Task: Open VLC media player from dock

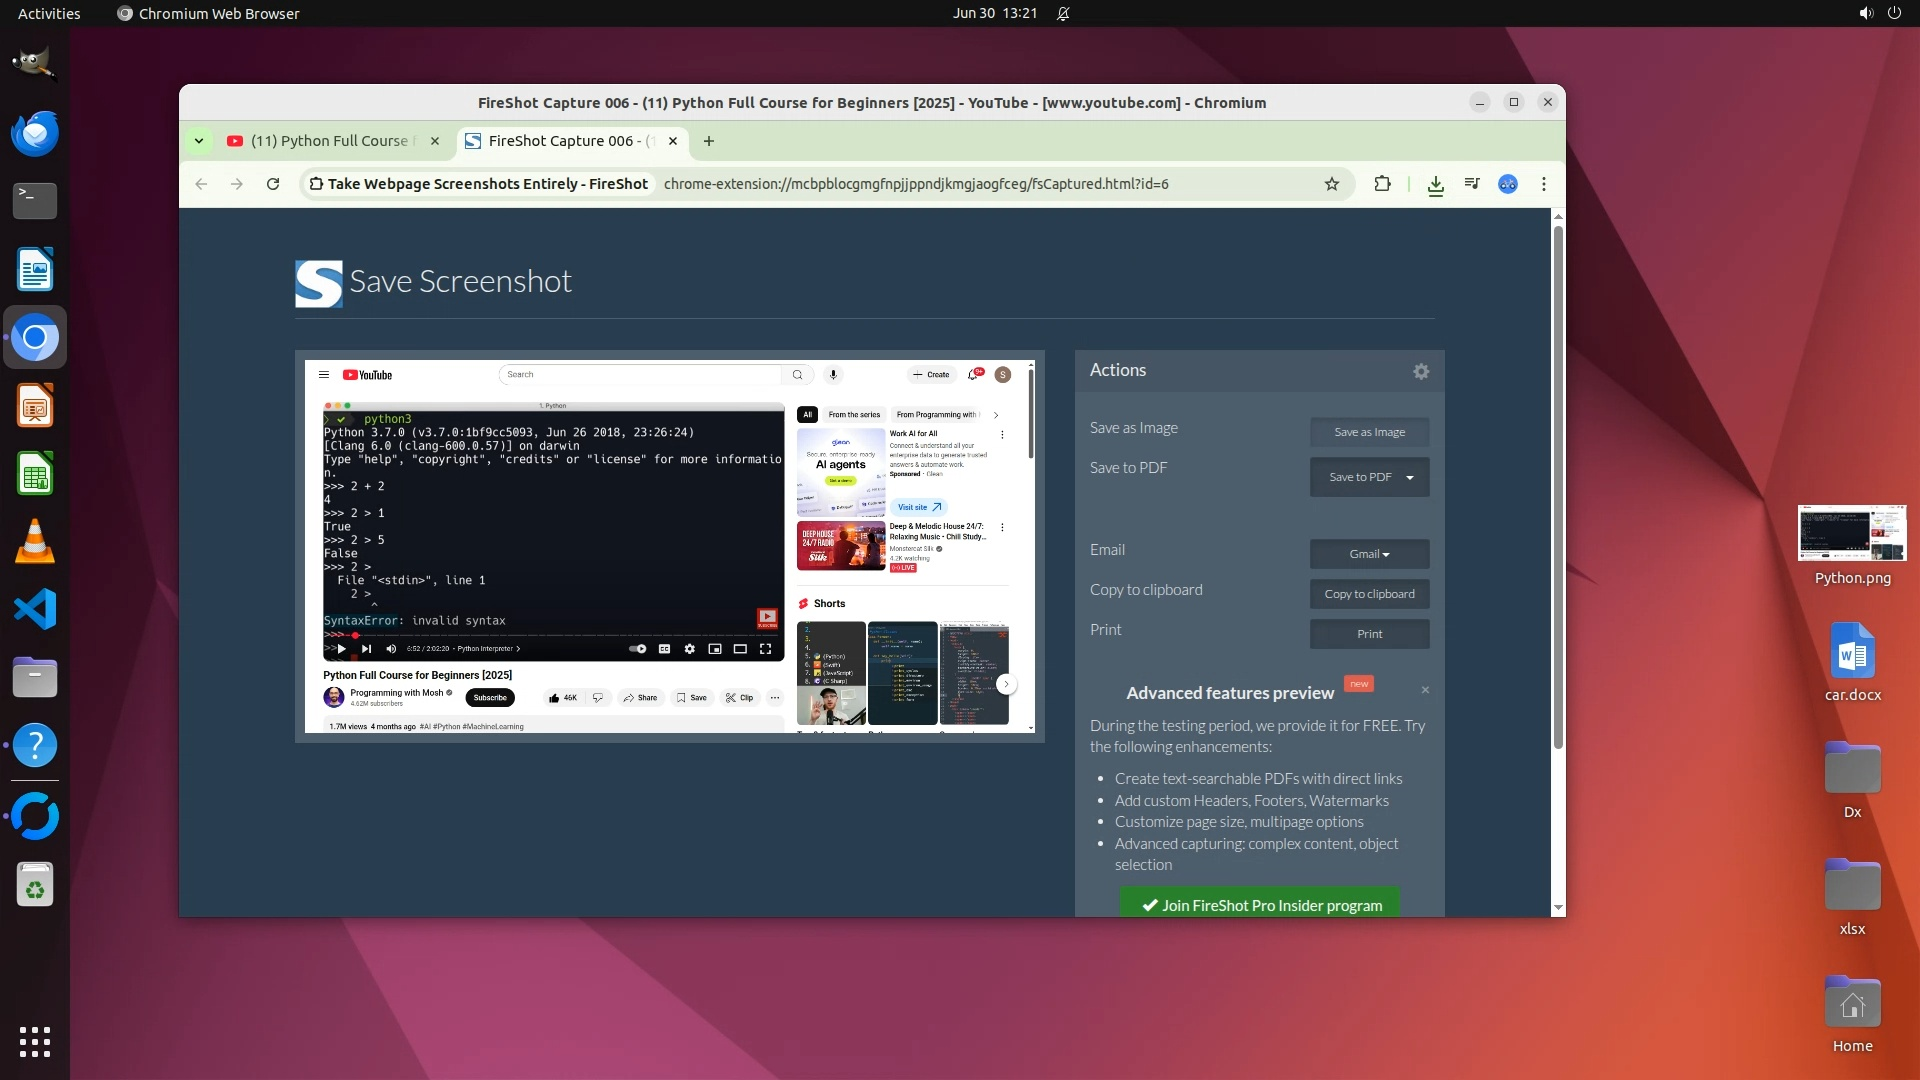Action: (35, 541)
